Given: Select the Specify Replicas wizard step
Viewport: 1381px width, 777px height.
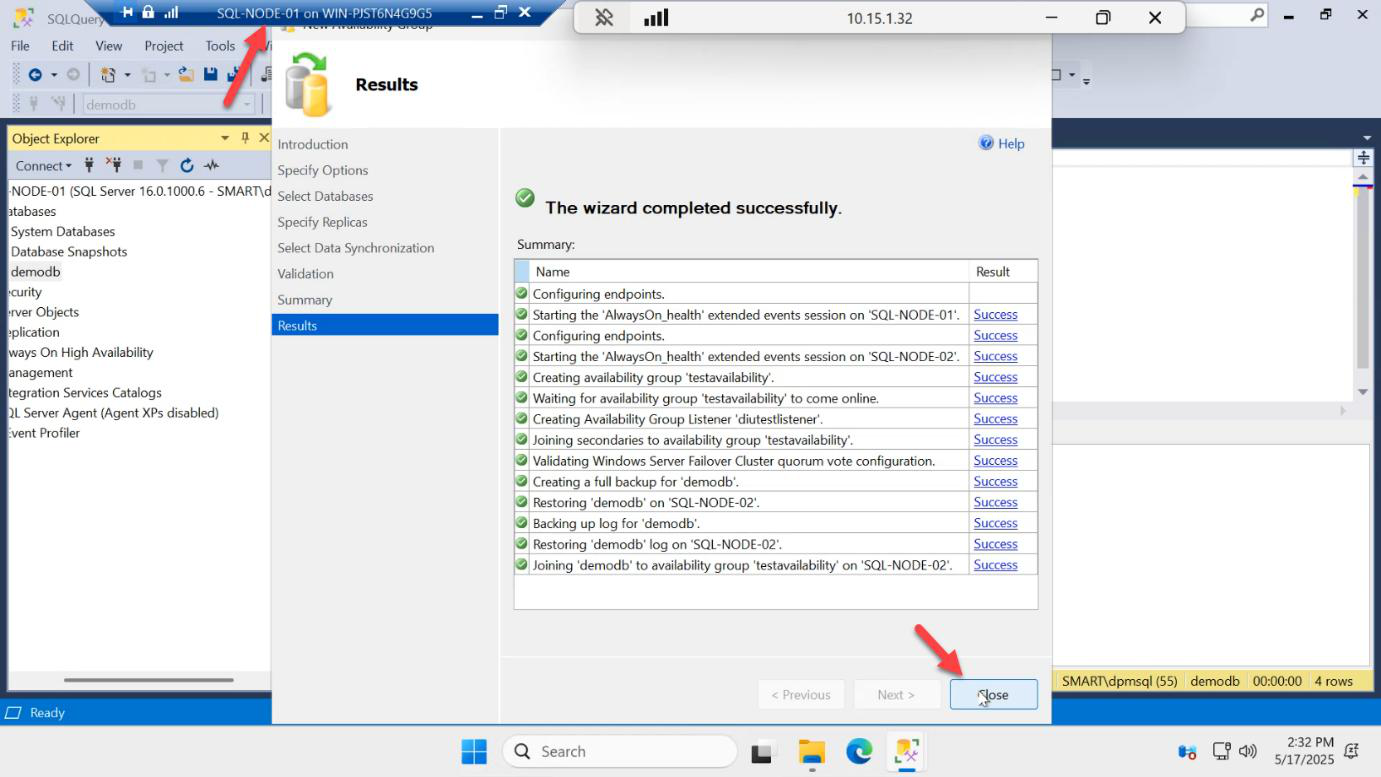Looking at the screenshot, I should [x=322, y=222].
